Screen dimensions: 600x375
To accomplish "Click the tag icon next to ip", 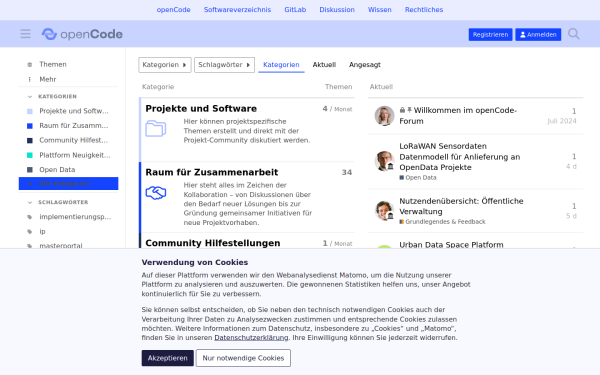I will click(x=30, y=232).
